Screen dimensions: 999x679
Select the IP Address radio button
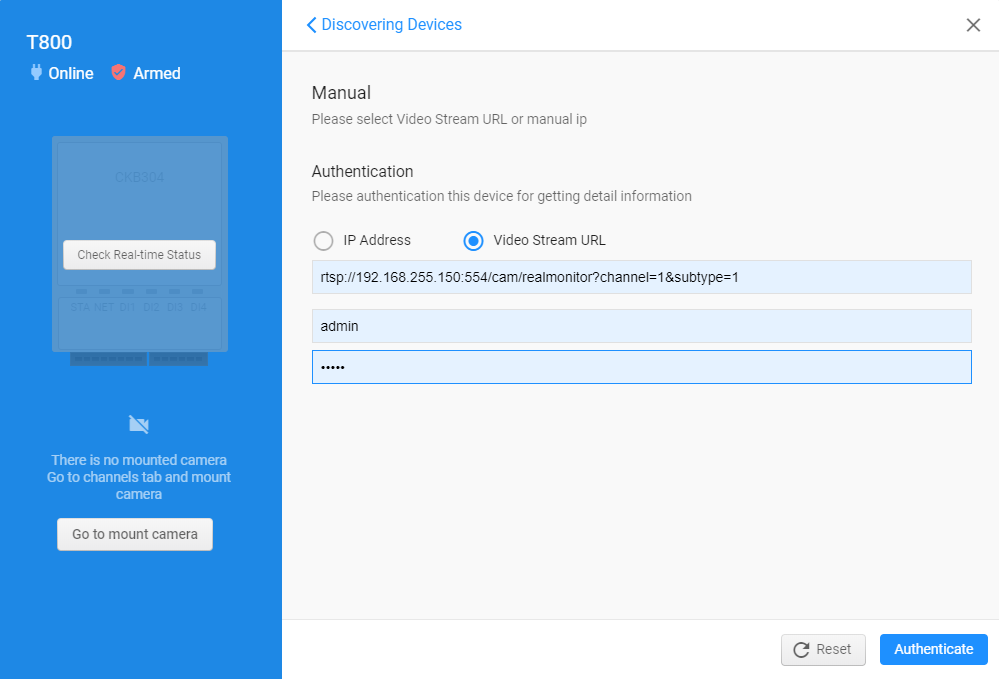pyautogui.click(x=323, y=241)
